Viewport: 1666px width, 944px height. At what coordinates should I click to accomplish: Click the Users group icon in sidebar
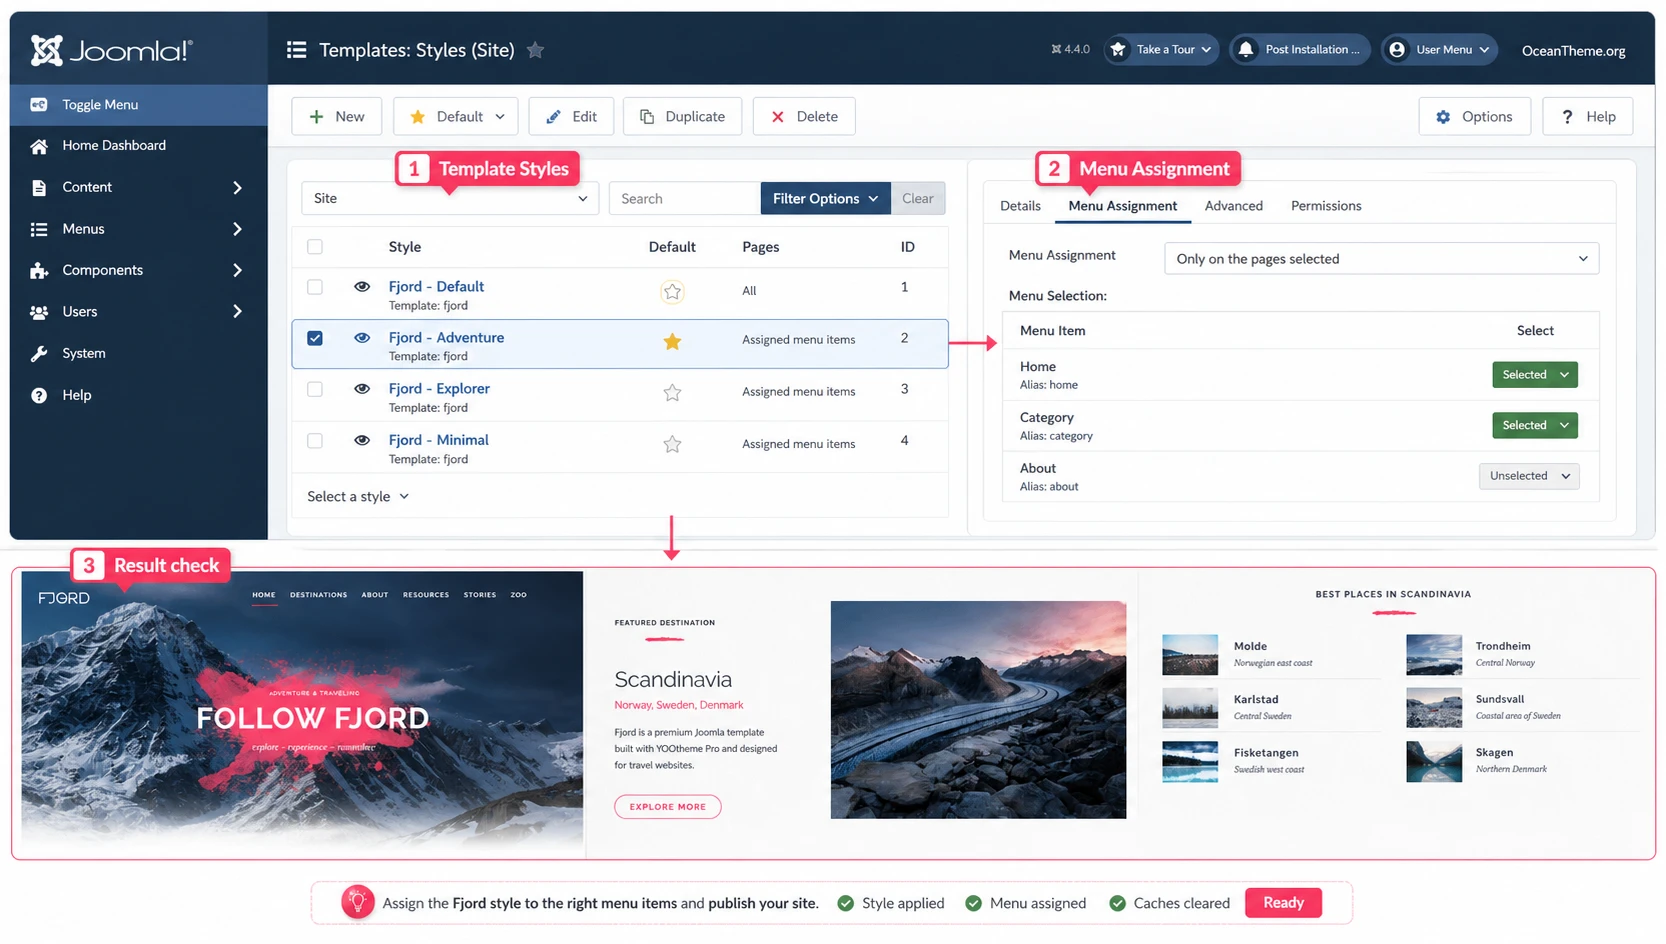(x=39, y=312)
